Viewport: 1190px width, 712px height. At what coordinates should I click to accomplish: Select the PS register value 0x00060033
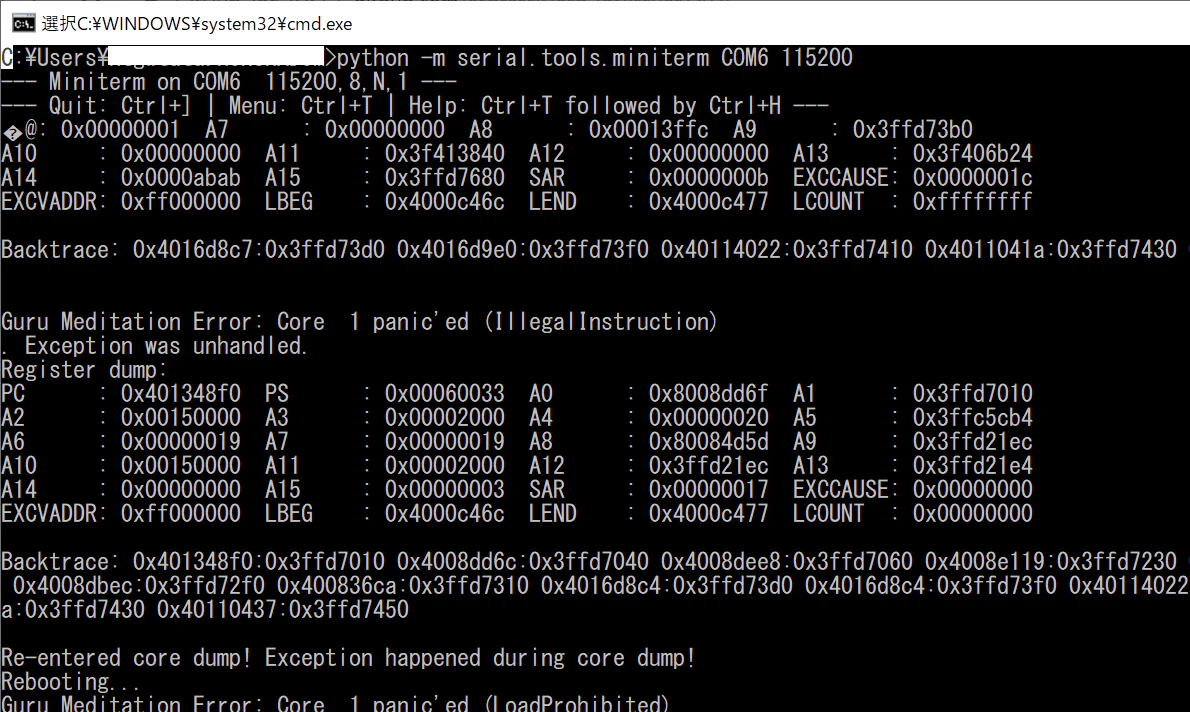(x=444, y=394)
